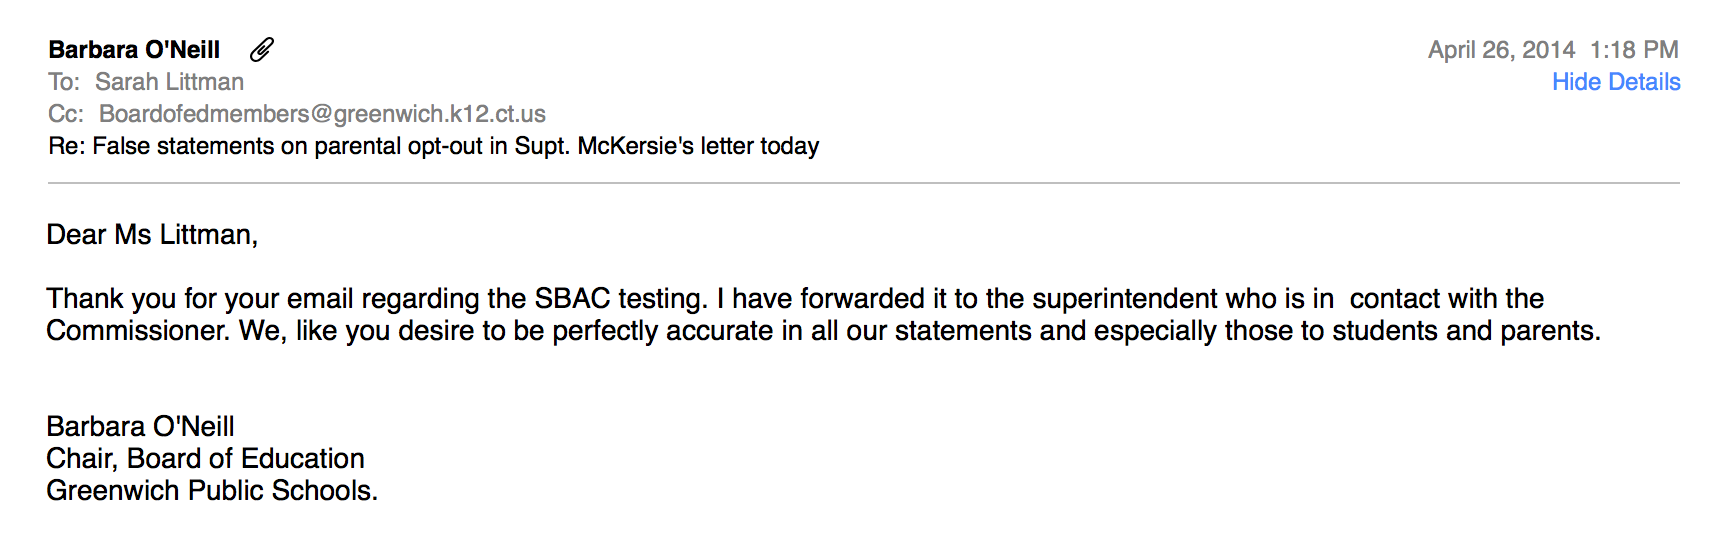Viewport: 1728px width, 554px height.
Task: Click the Re: False statements subject line
Action: click(x=433, y=146)
